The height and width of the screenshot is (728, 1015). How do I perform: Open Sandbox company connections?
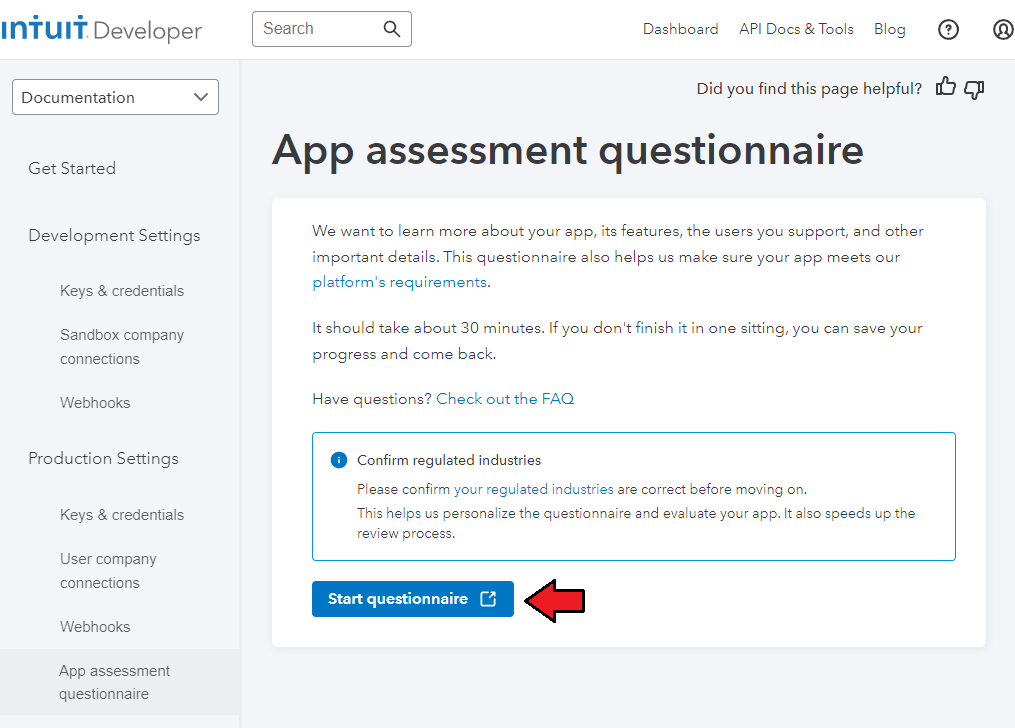click(x=122, y=347)
